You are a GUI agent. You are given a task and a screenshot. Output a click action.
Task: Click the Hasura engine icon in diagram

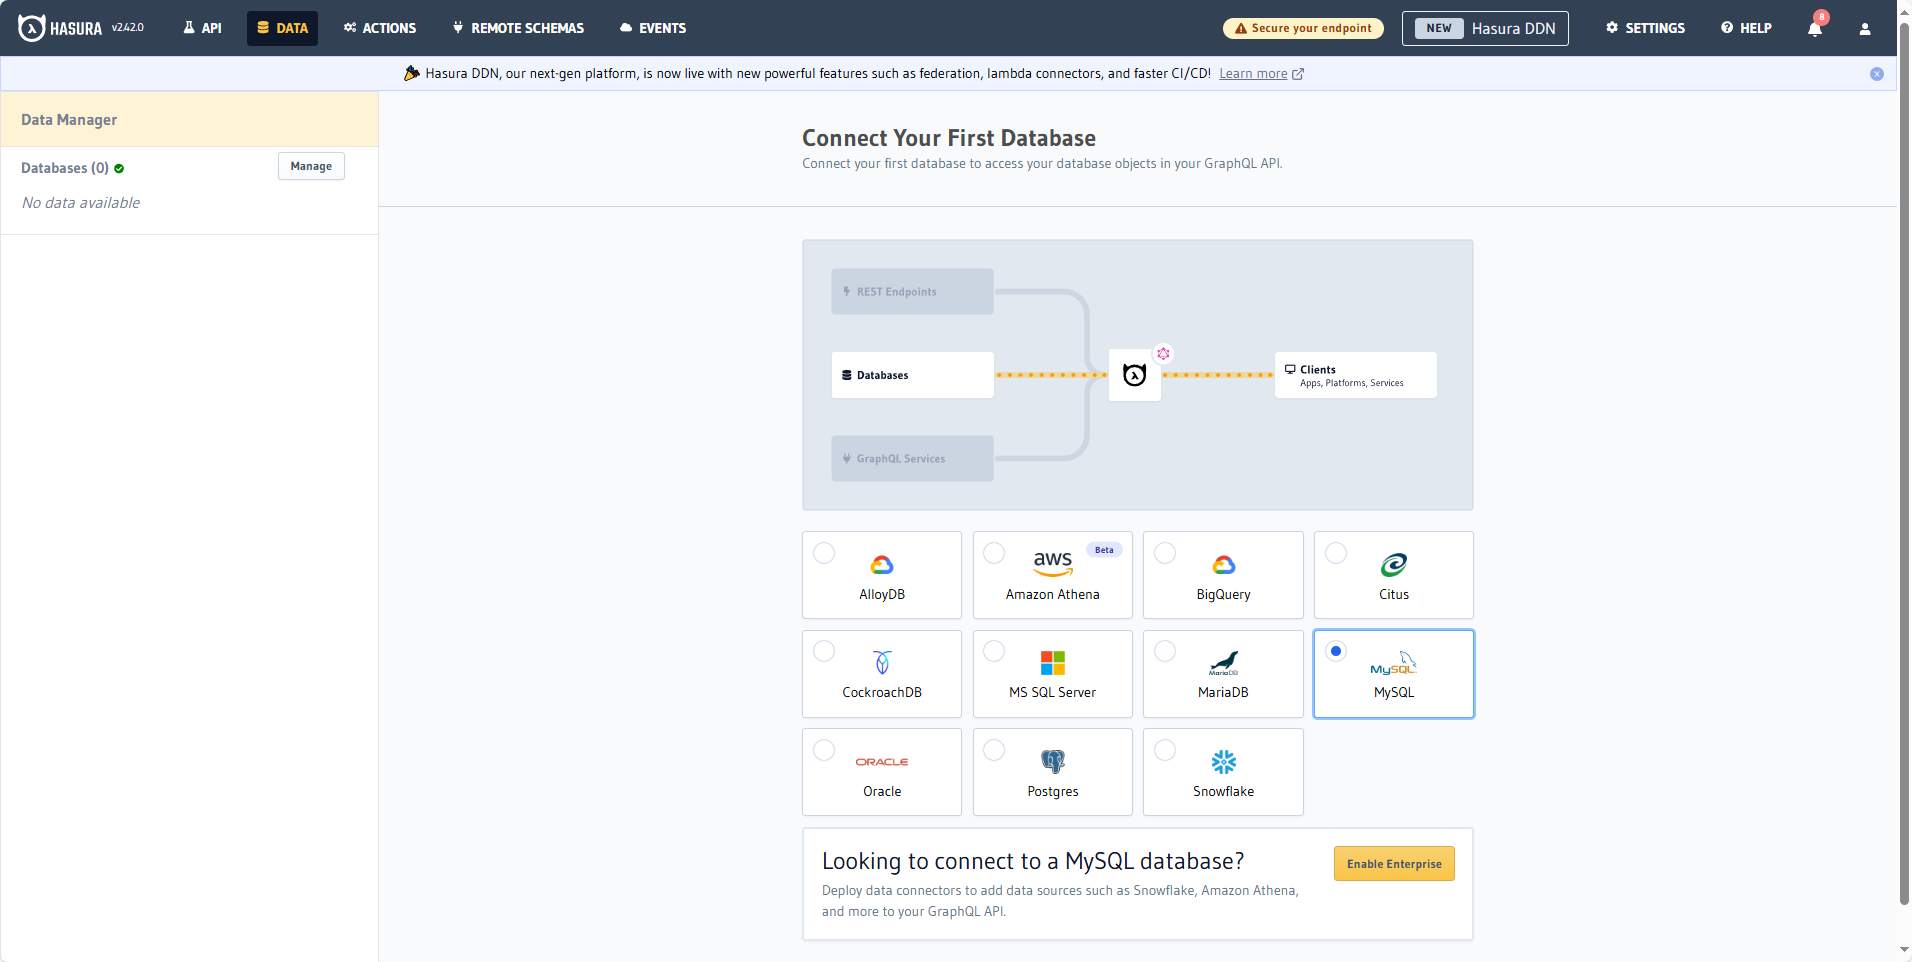[x=1135, y=375]
